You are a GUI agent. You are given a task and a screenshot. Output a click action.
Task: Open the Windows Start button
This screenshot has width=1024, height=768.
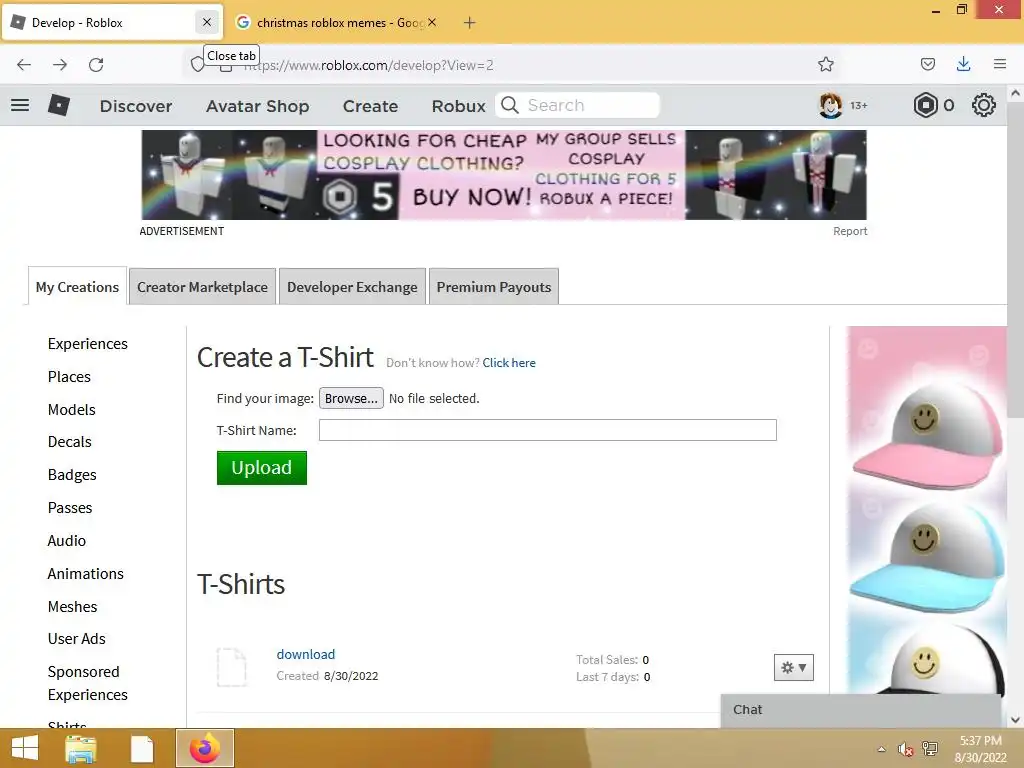click(25, 748)
